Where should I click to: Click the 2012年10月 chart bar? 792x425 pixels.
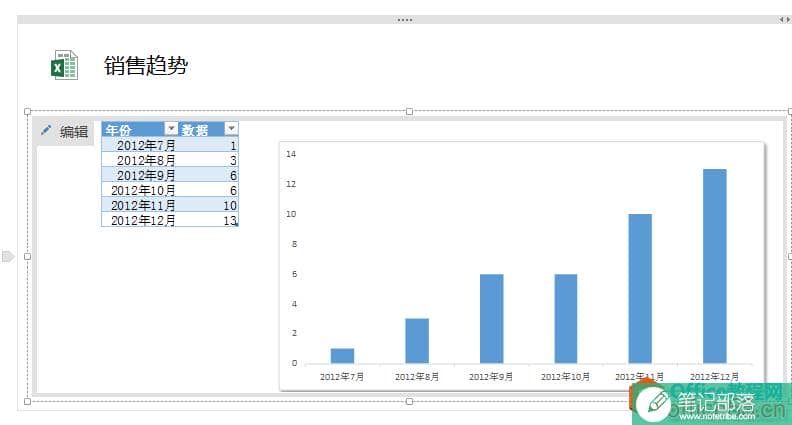click(x=566, y=319)
